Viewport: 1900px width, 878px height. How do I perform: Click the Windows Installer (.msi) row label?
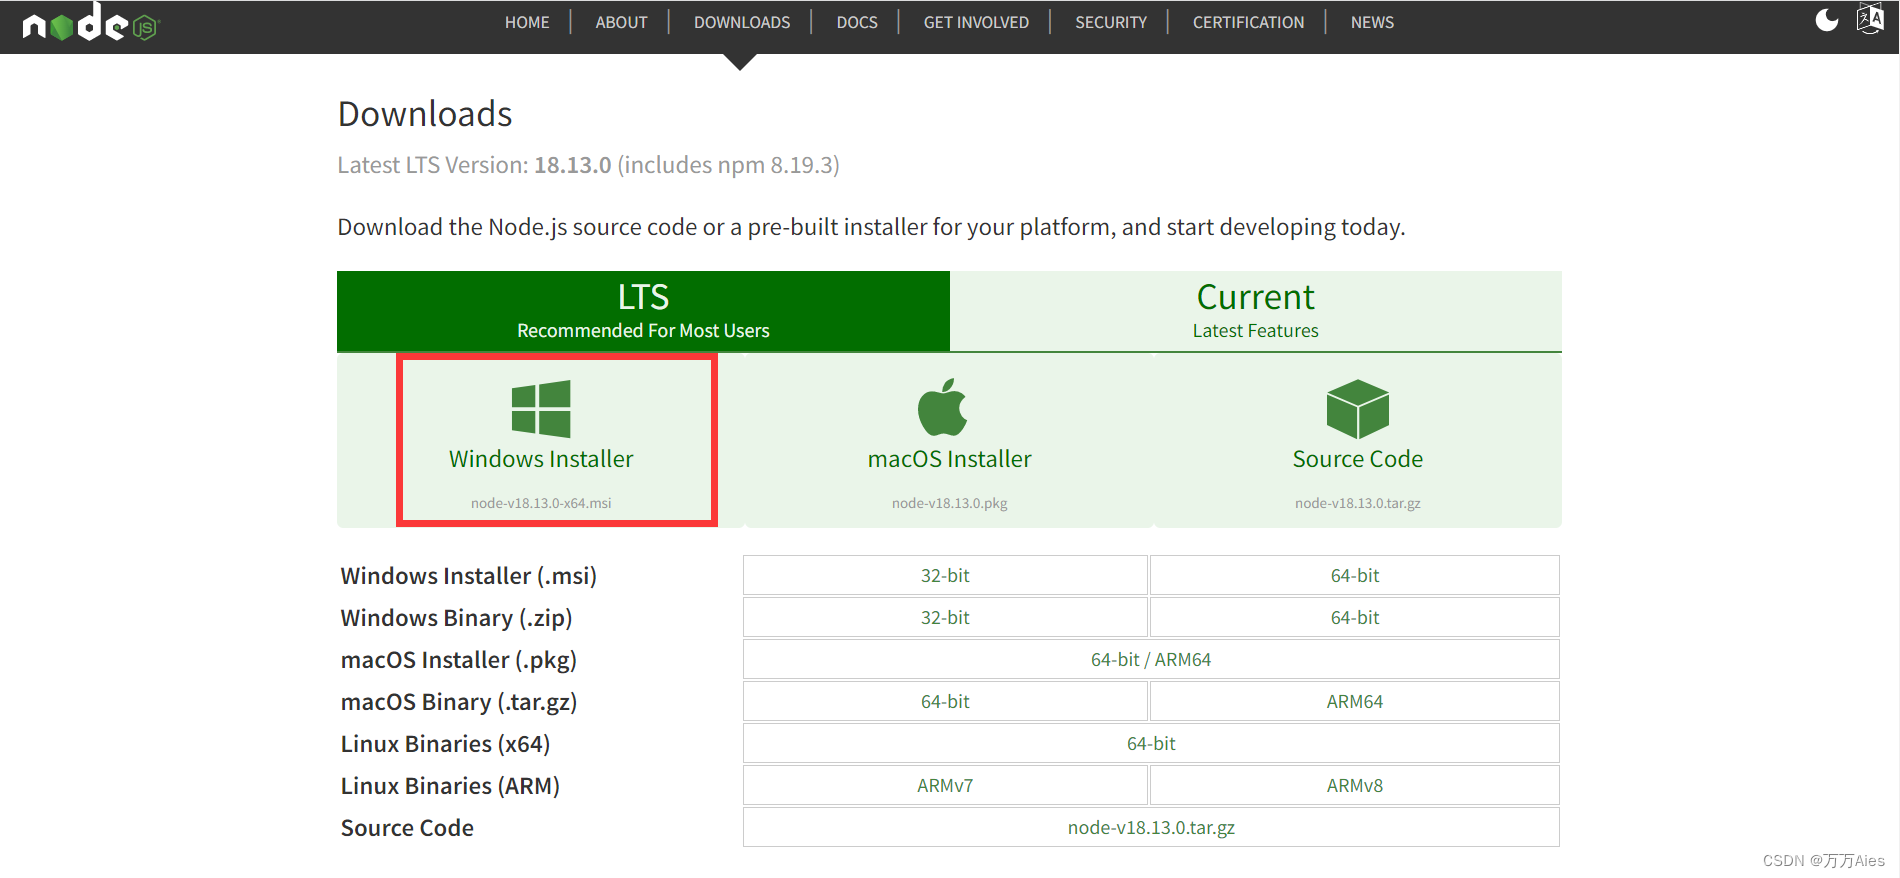pos(468,576)
